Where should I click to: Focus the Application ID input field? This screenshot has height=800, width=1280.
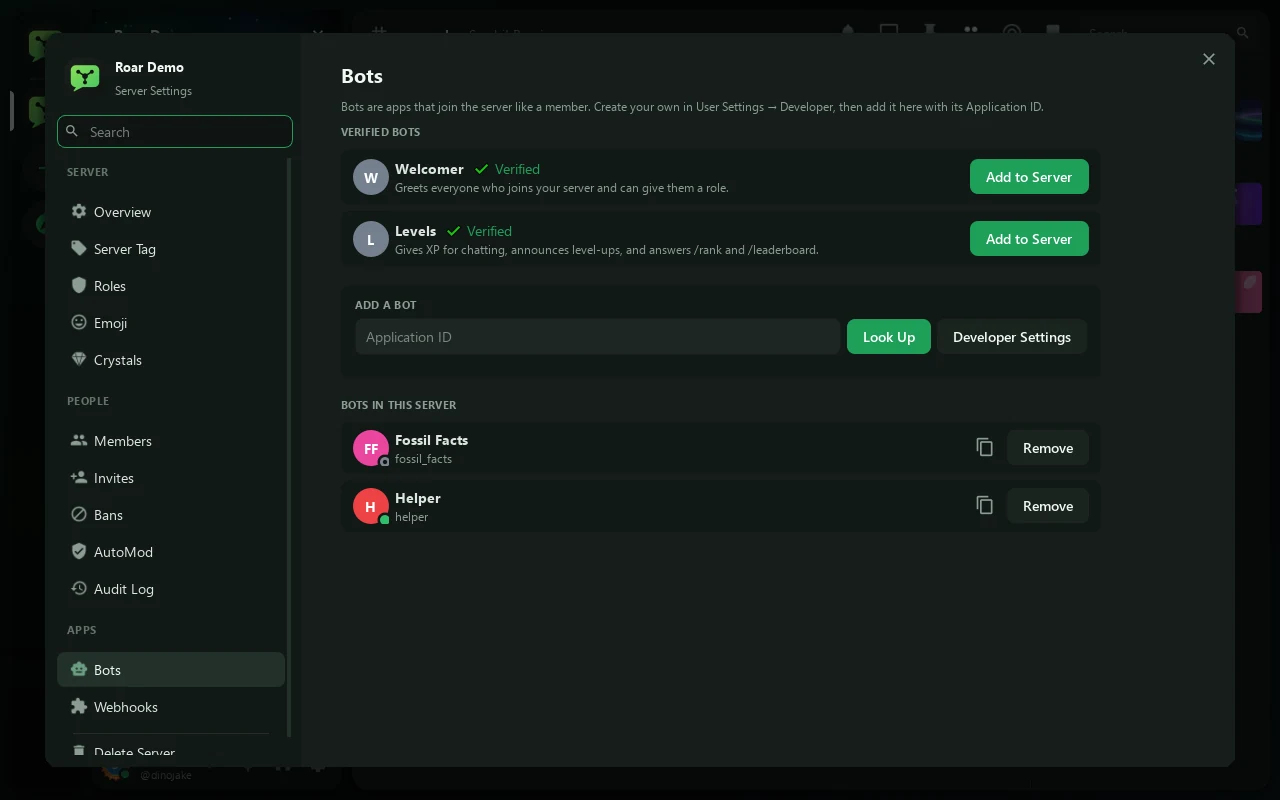coord(598,337)
